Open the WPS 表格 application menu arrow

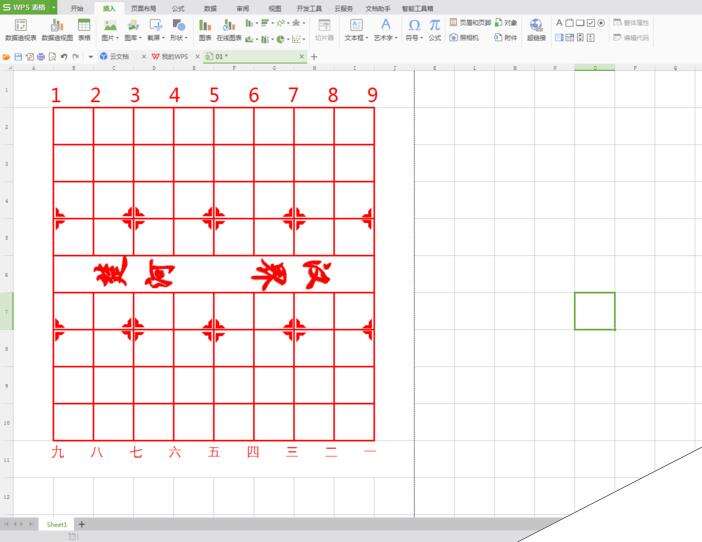(53, 8)
